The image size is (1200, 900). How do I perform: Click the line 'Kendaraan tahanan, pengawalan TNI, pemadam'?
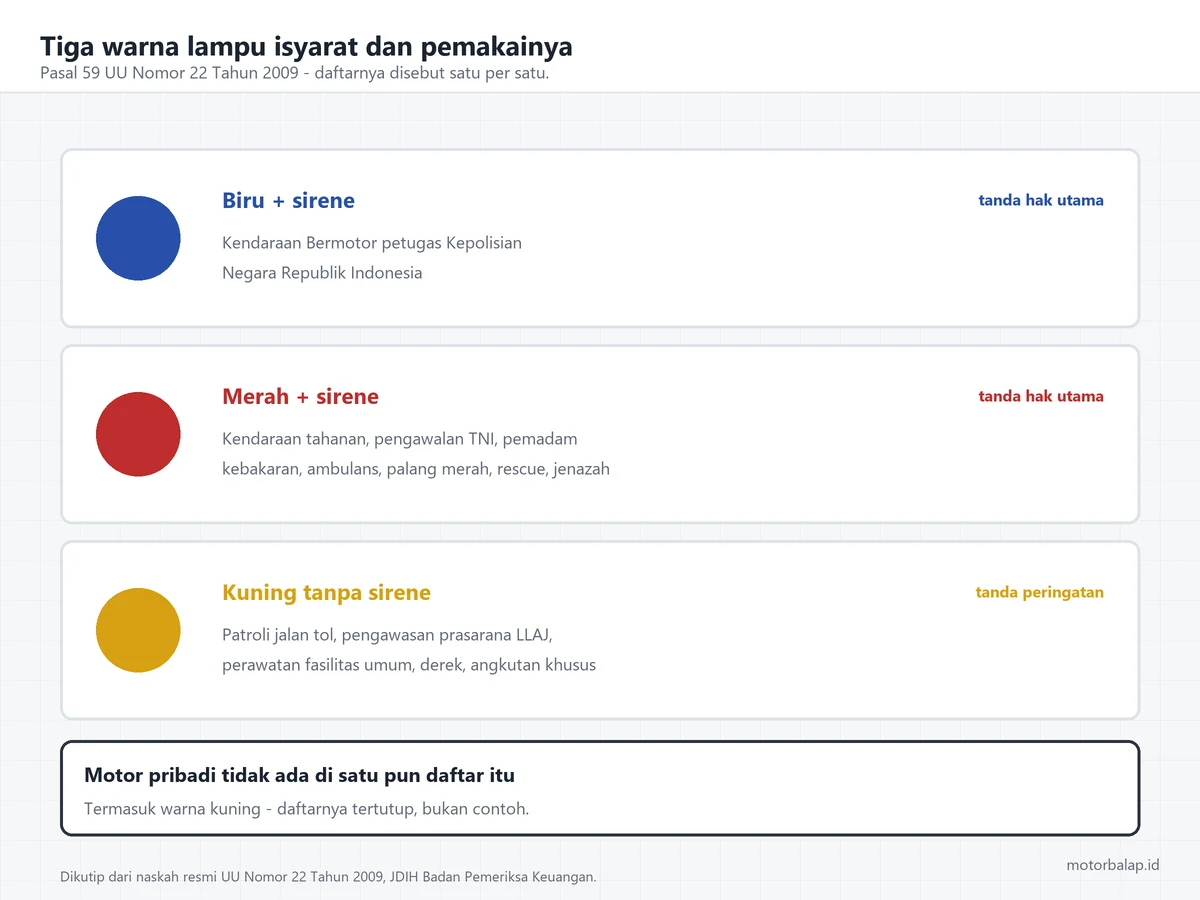coord(400,439)
